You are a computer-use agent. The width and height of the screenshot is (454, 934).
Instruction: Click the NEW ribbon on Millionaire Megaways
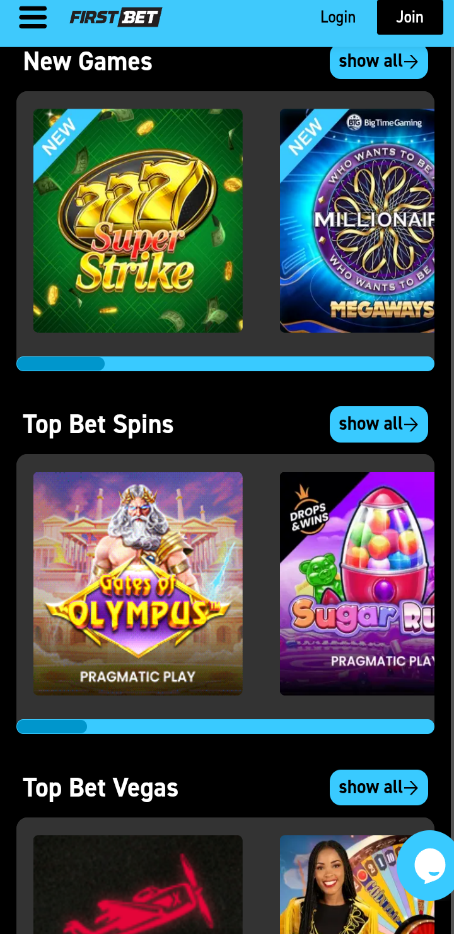tap(306, 136)
